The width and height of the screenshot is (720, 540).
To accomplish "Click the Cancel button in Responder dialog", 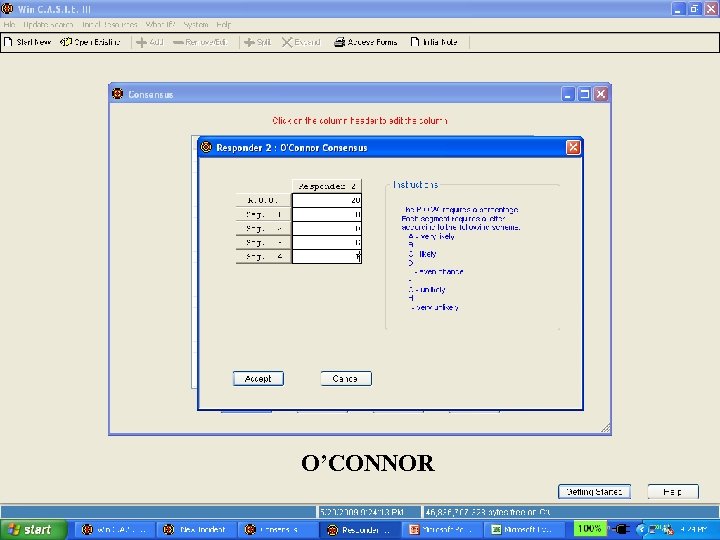I will pos(346,379).
